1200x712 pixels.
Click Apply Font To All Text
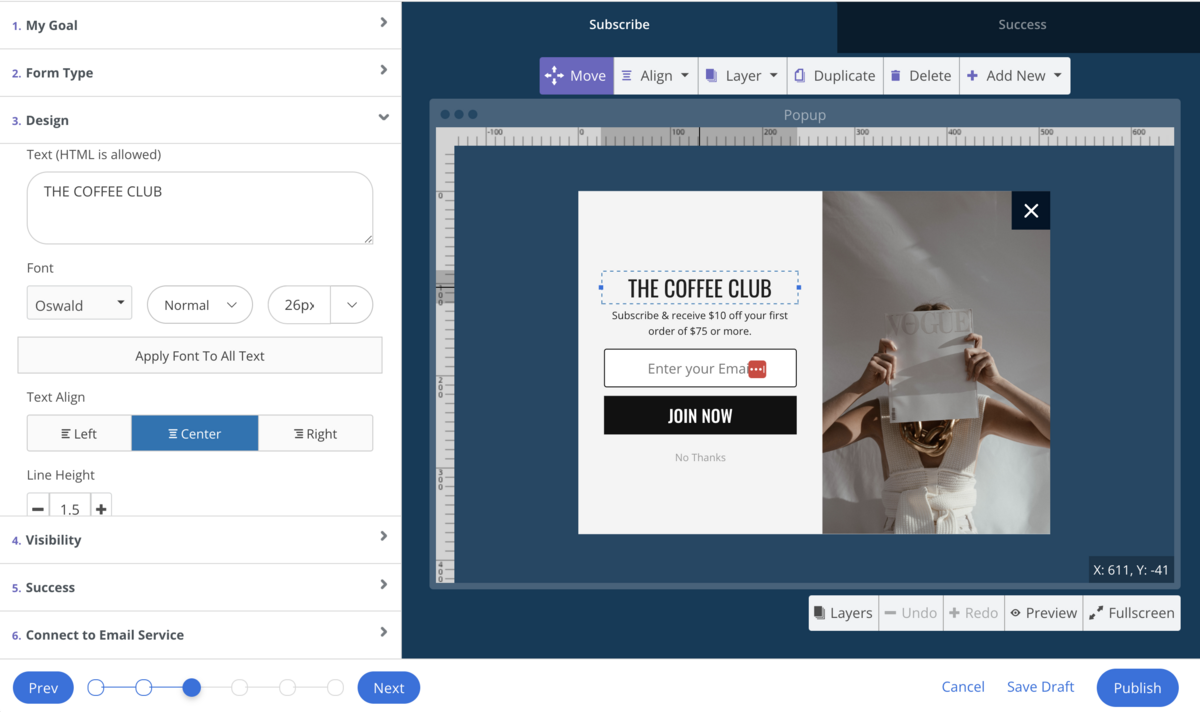point(200,356)
